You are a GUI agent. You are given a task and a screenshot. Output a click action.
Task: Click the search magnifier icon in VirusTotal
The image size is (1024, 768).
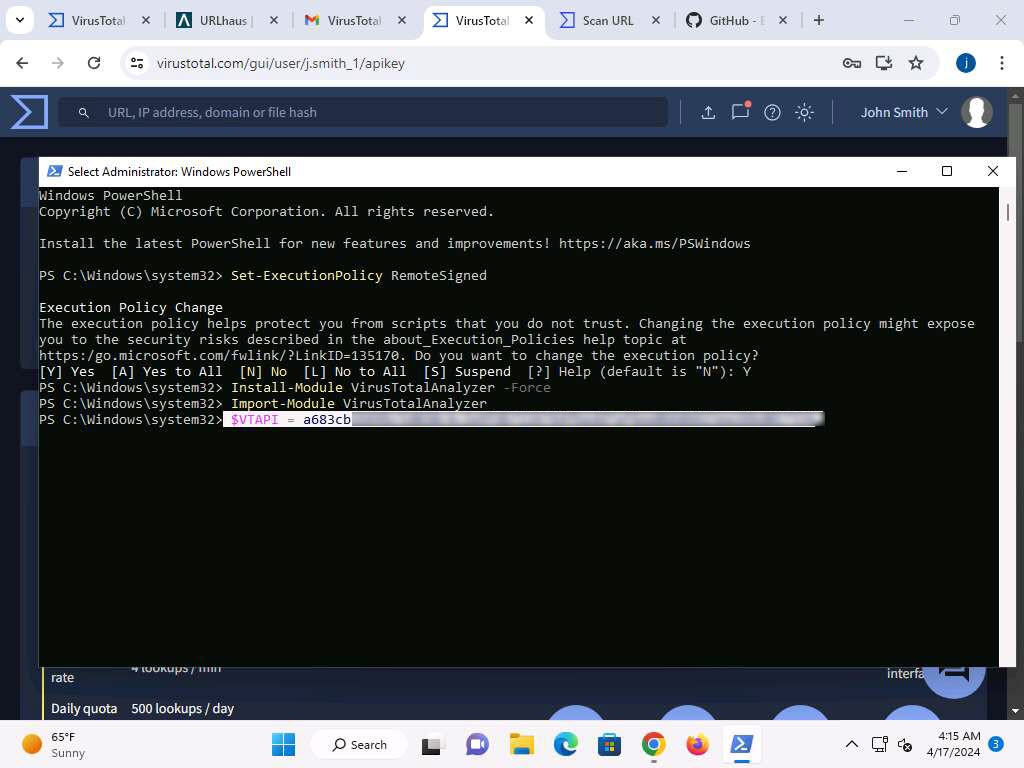84,112
